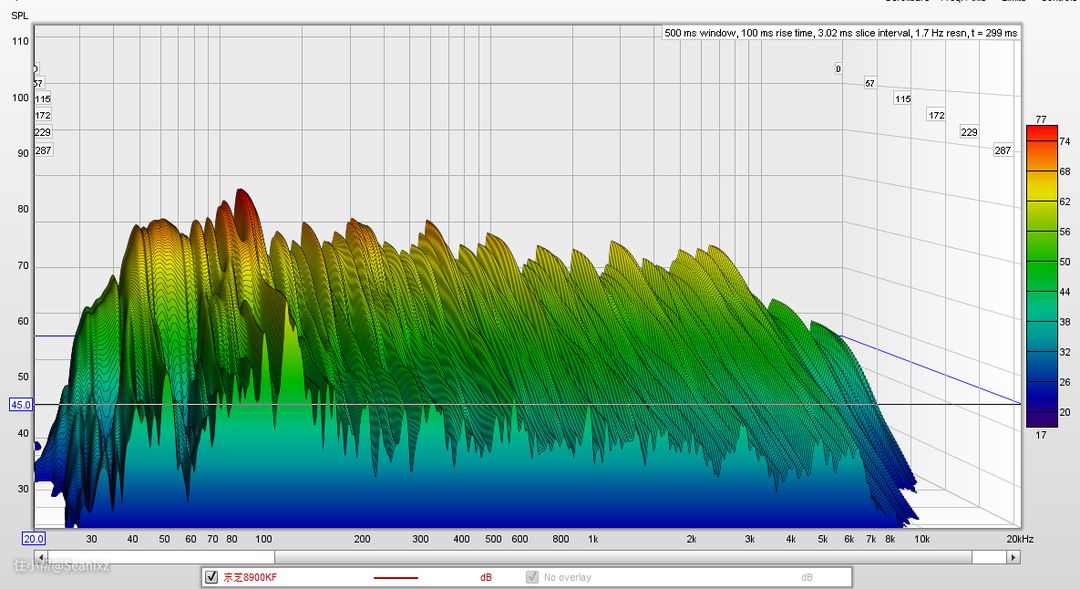Click the horizontal scrollbar right arrow
This screenshot has width=1080, height=589.
[1013, 557]
